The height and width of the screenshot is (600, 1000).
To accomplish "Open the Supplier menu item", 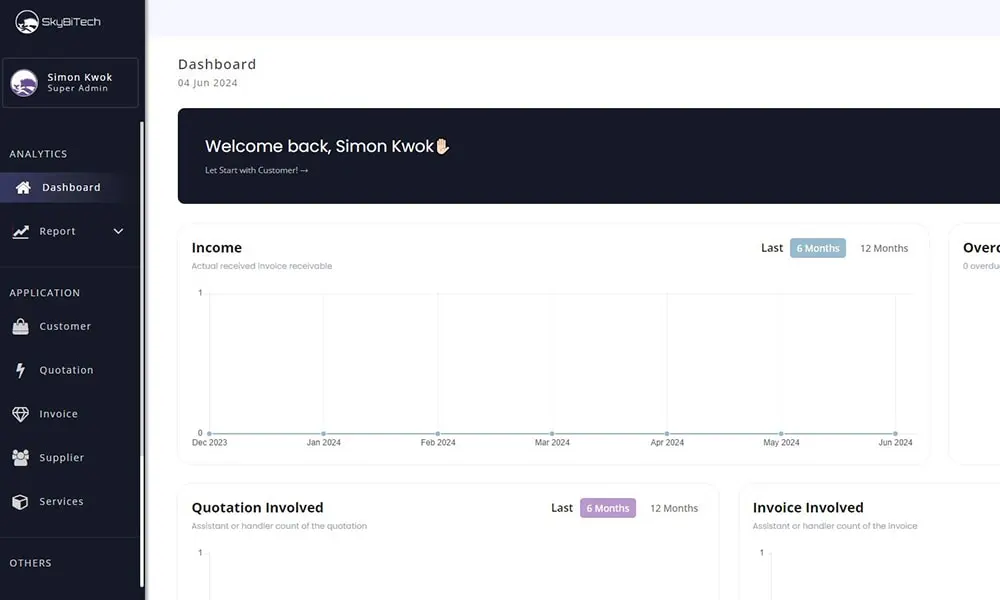I will [62, 458].
